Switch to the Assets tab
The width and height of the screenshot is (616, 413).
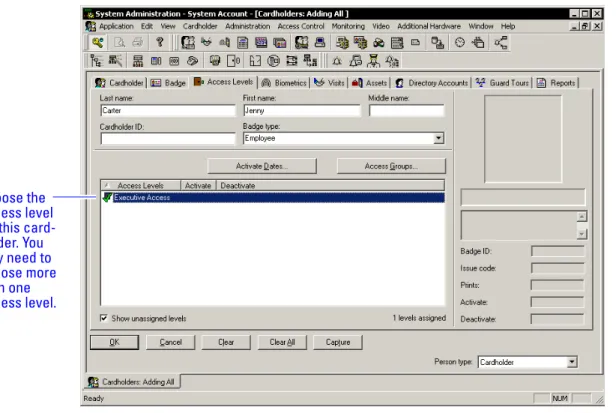(x=369, y=83)
